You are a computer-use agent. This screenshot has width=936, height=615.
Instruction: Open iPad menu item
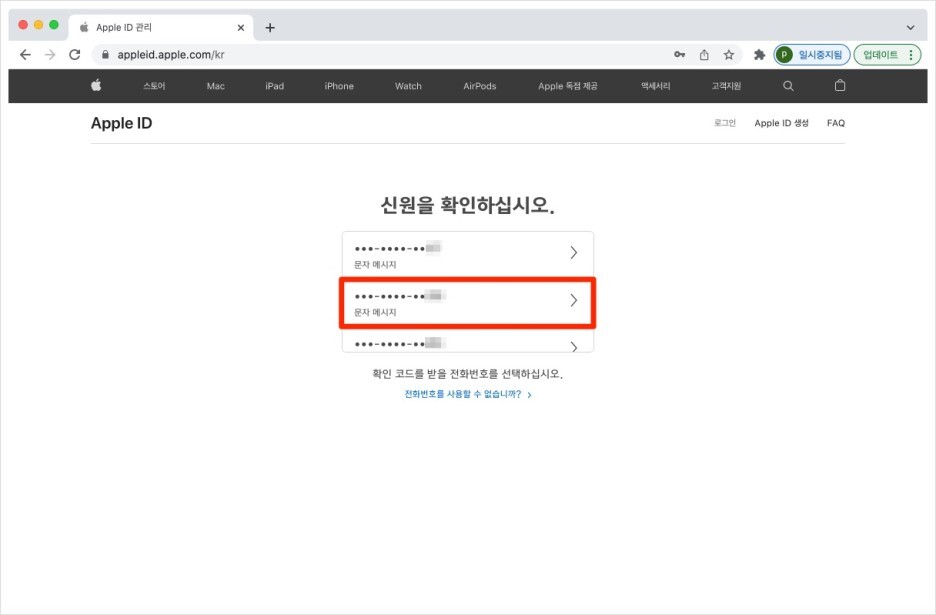(x=275, y=86)
